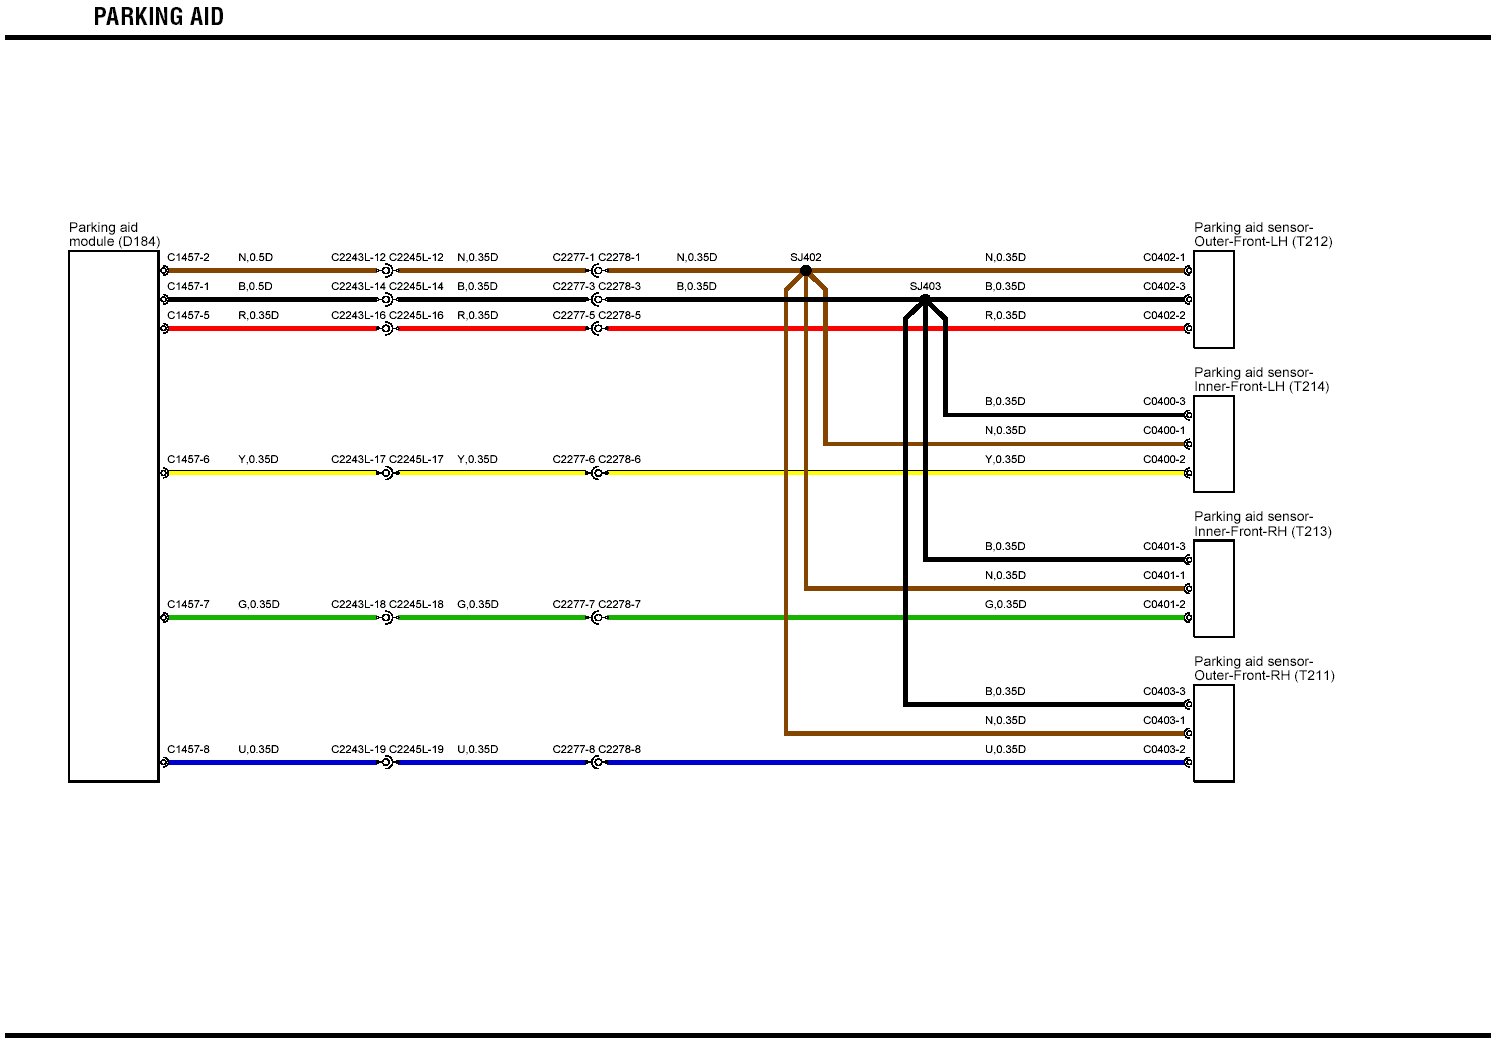Select connector label C2243L-19

(358, 750)
